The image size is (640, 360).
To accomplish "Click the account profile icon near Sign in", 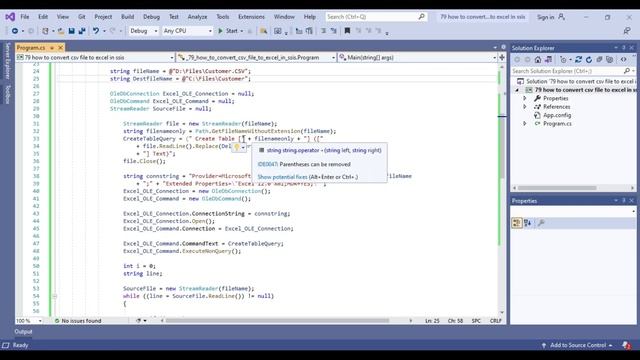I will [562, 17].
